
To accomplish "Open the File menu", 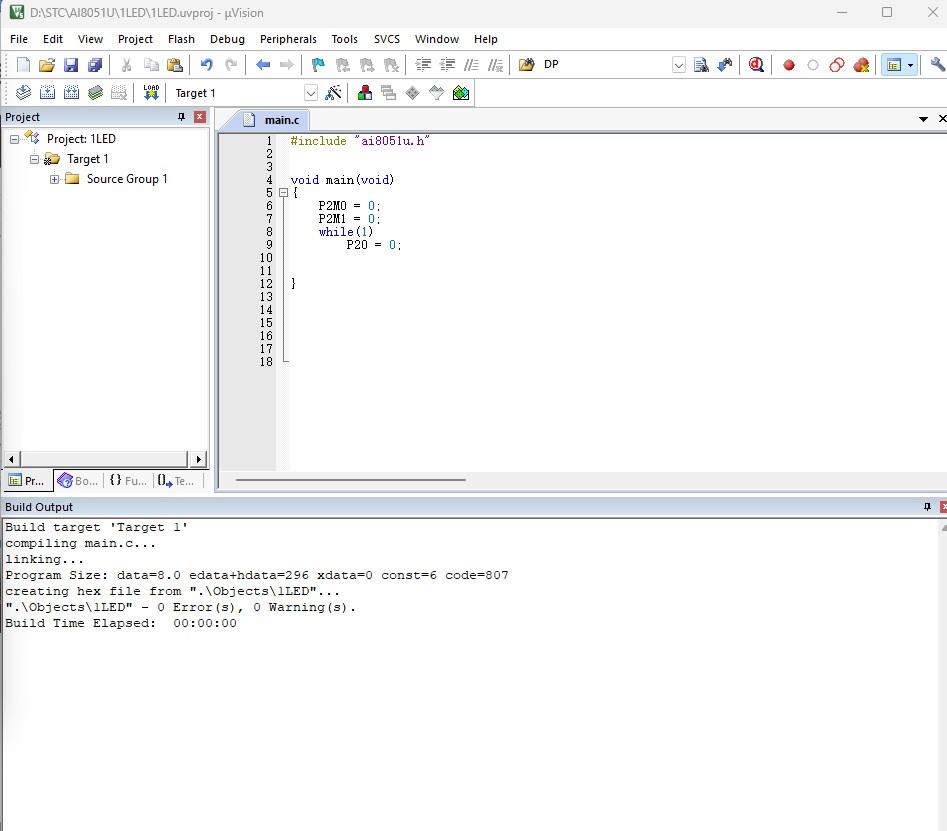I will [19, 39].
